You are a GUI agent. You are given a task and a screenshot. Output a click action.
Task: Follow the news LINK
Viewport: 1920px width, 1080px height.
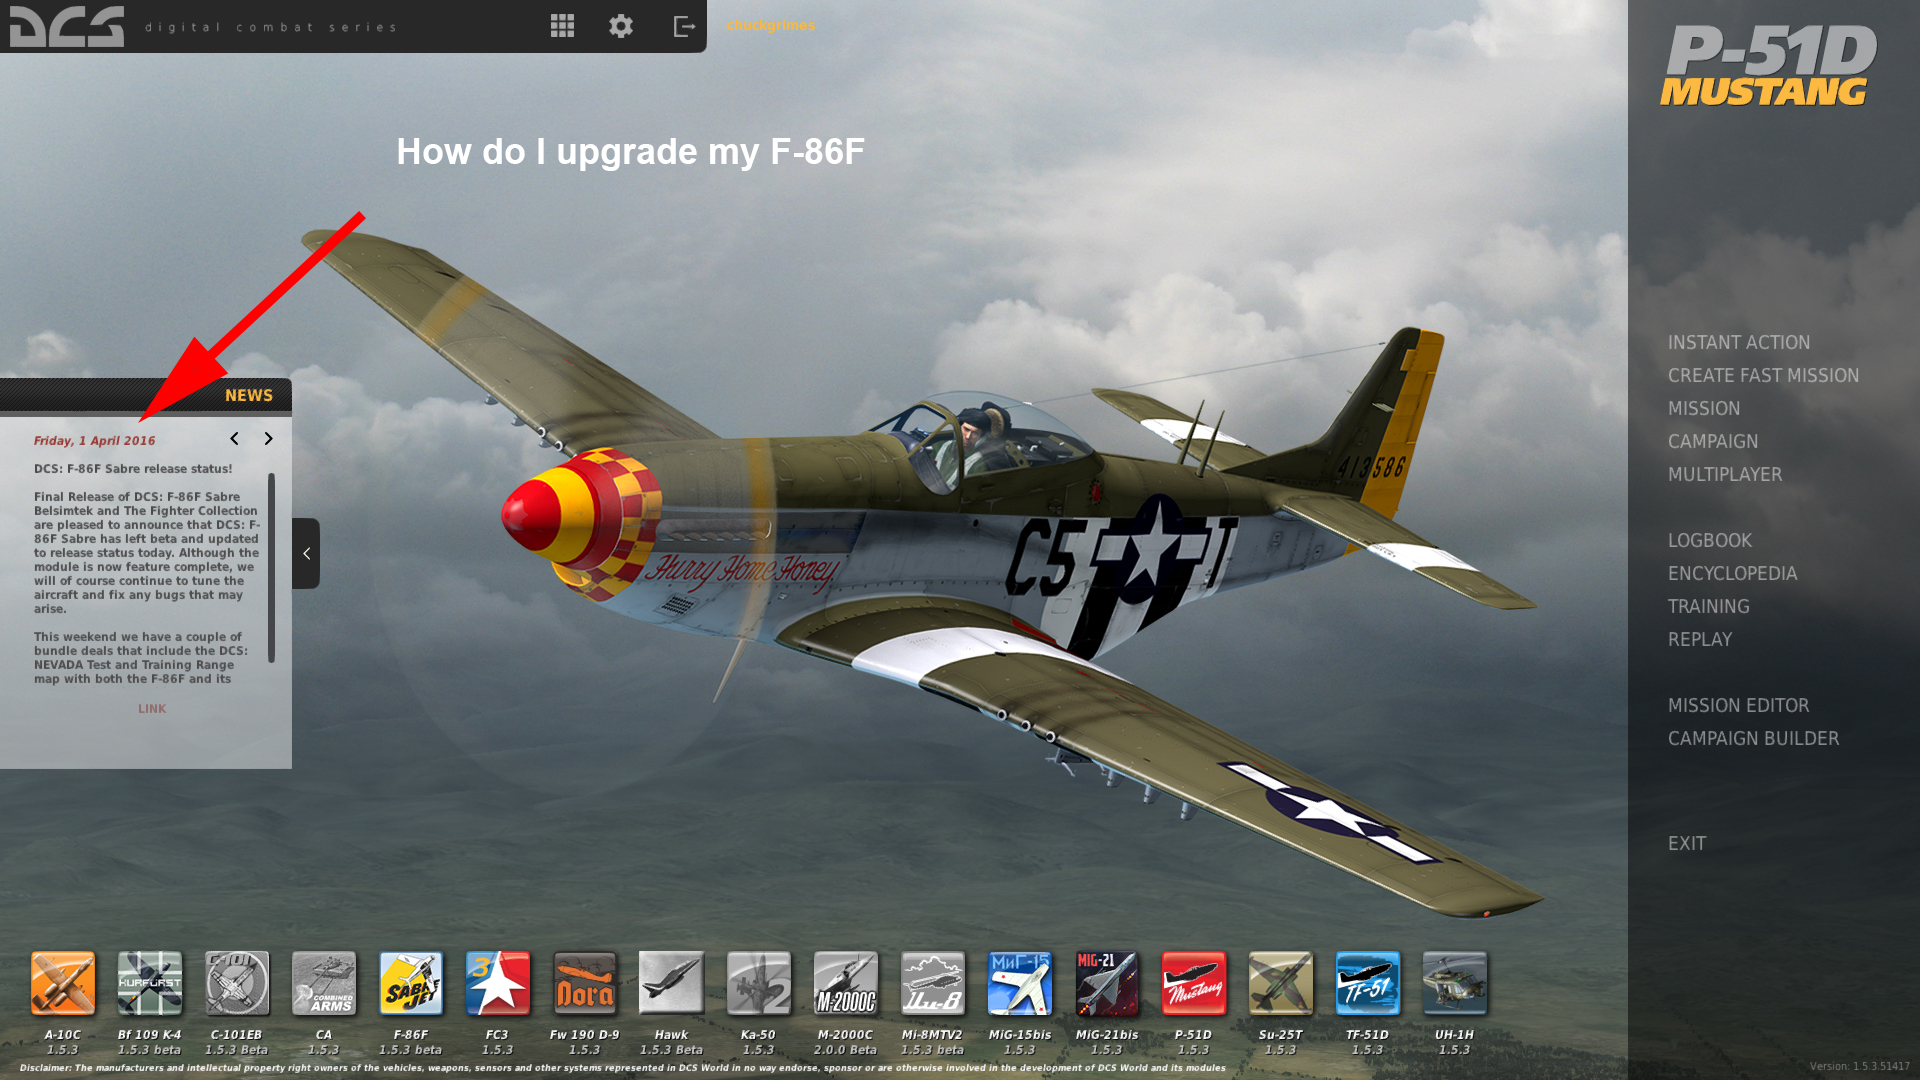(152, 709)
